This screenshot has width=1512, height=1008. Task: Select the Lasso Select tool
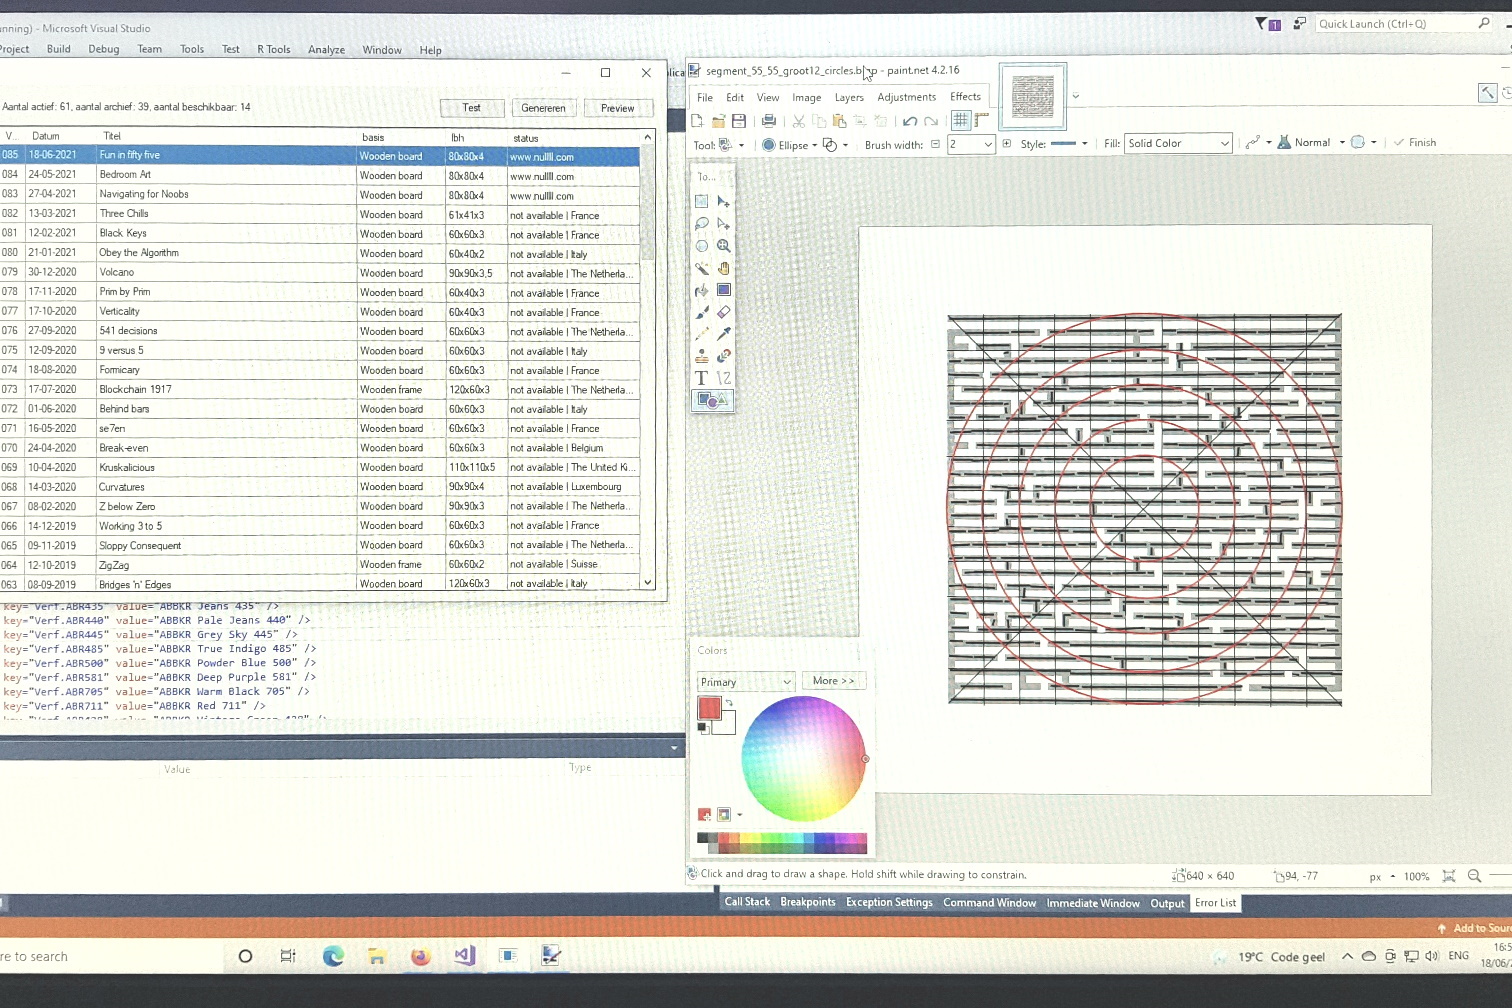pyautogui.click(x=702, y=223)
